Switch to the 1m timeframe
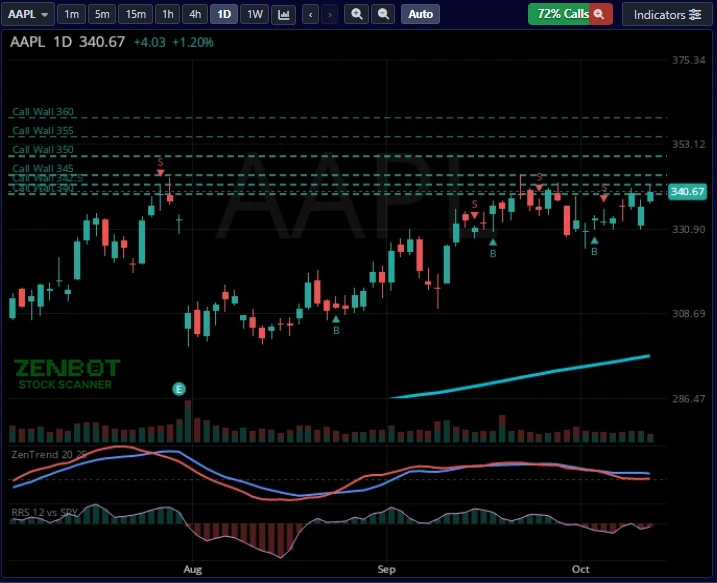 71,14
